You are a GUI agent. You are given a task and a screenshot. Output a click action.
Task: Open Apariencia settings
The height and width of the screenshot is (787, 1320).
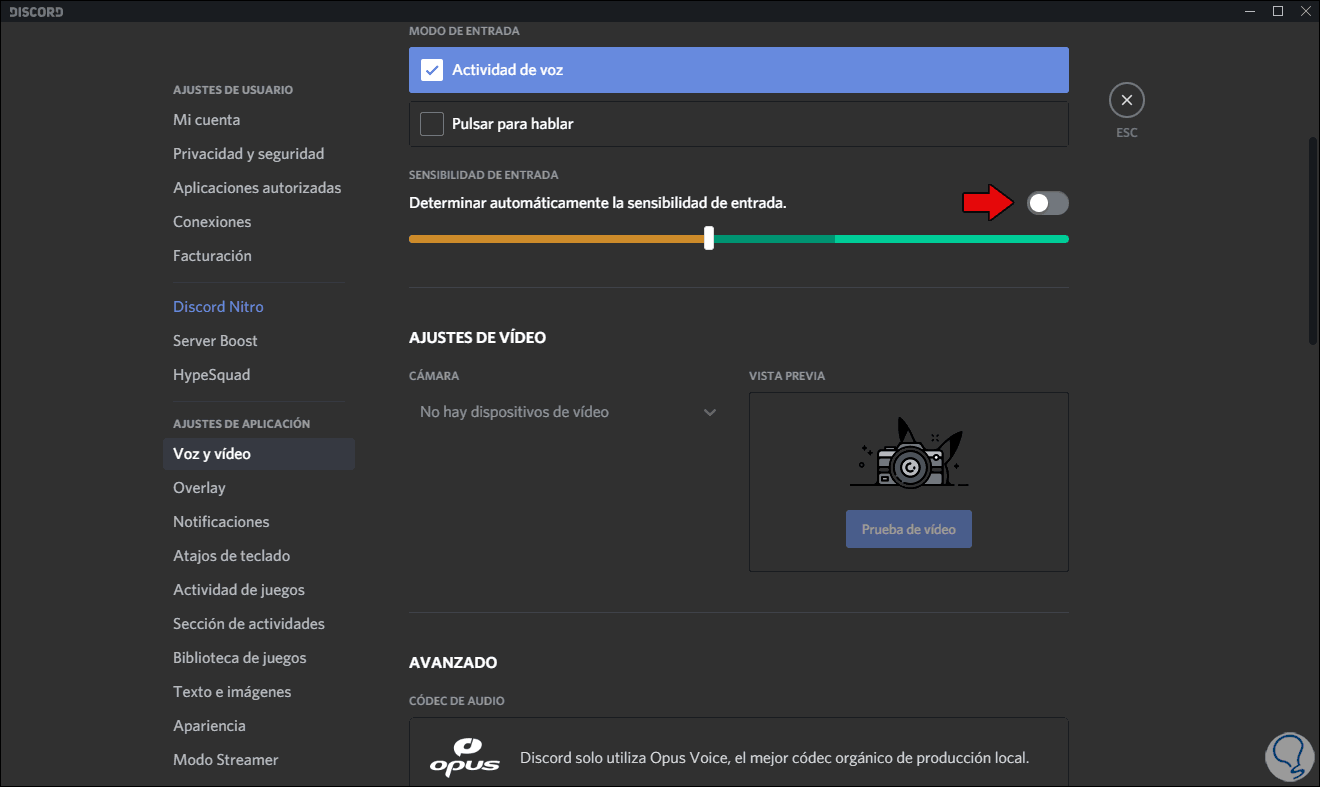[x=209, y=725]
